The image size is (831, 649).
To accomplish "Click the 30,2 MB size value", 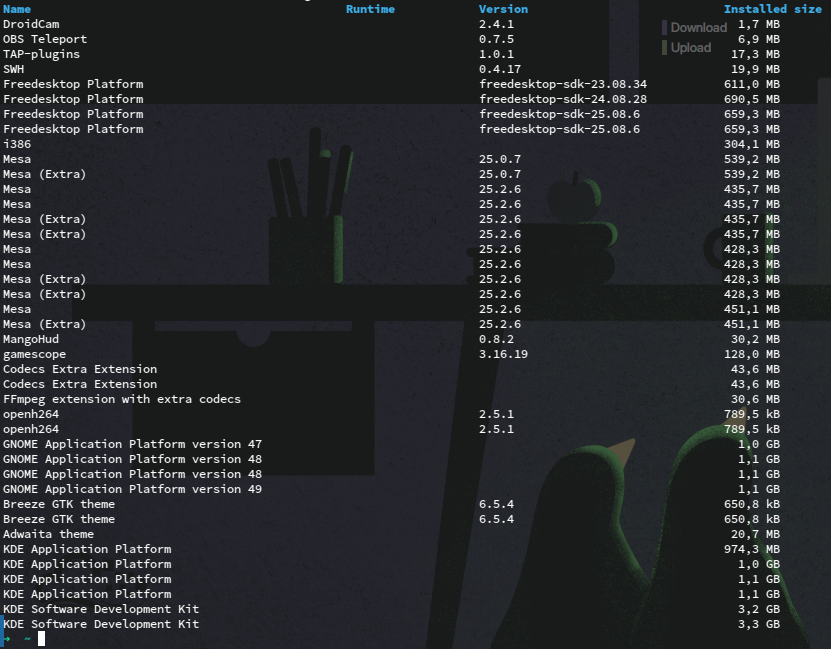I will click(755, 339).
